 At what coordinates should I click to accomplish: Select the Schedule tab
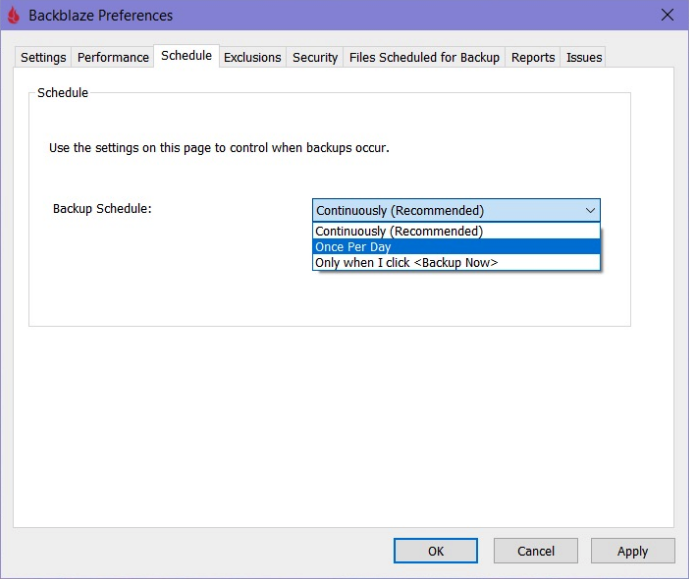[x=186, y=56]
